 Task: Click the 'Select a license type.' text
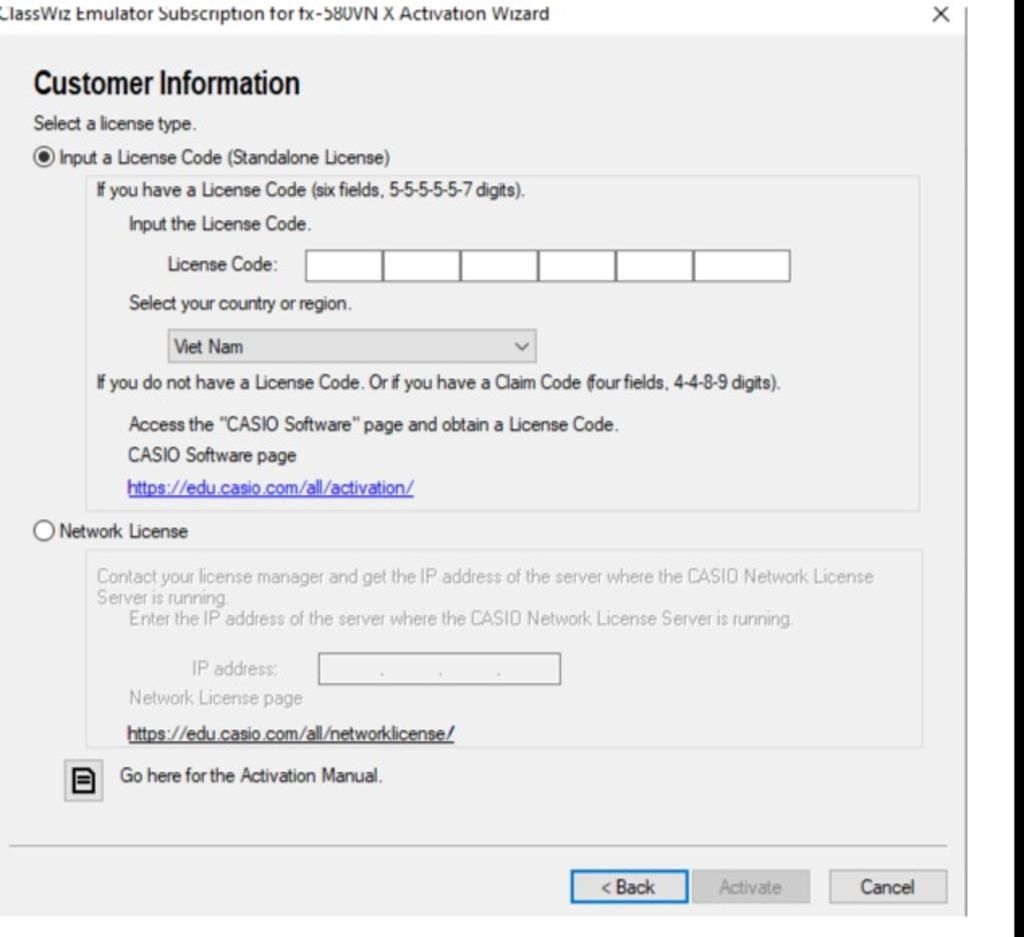tap(115, 123)
